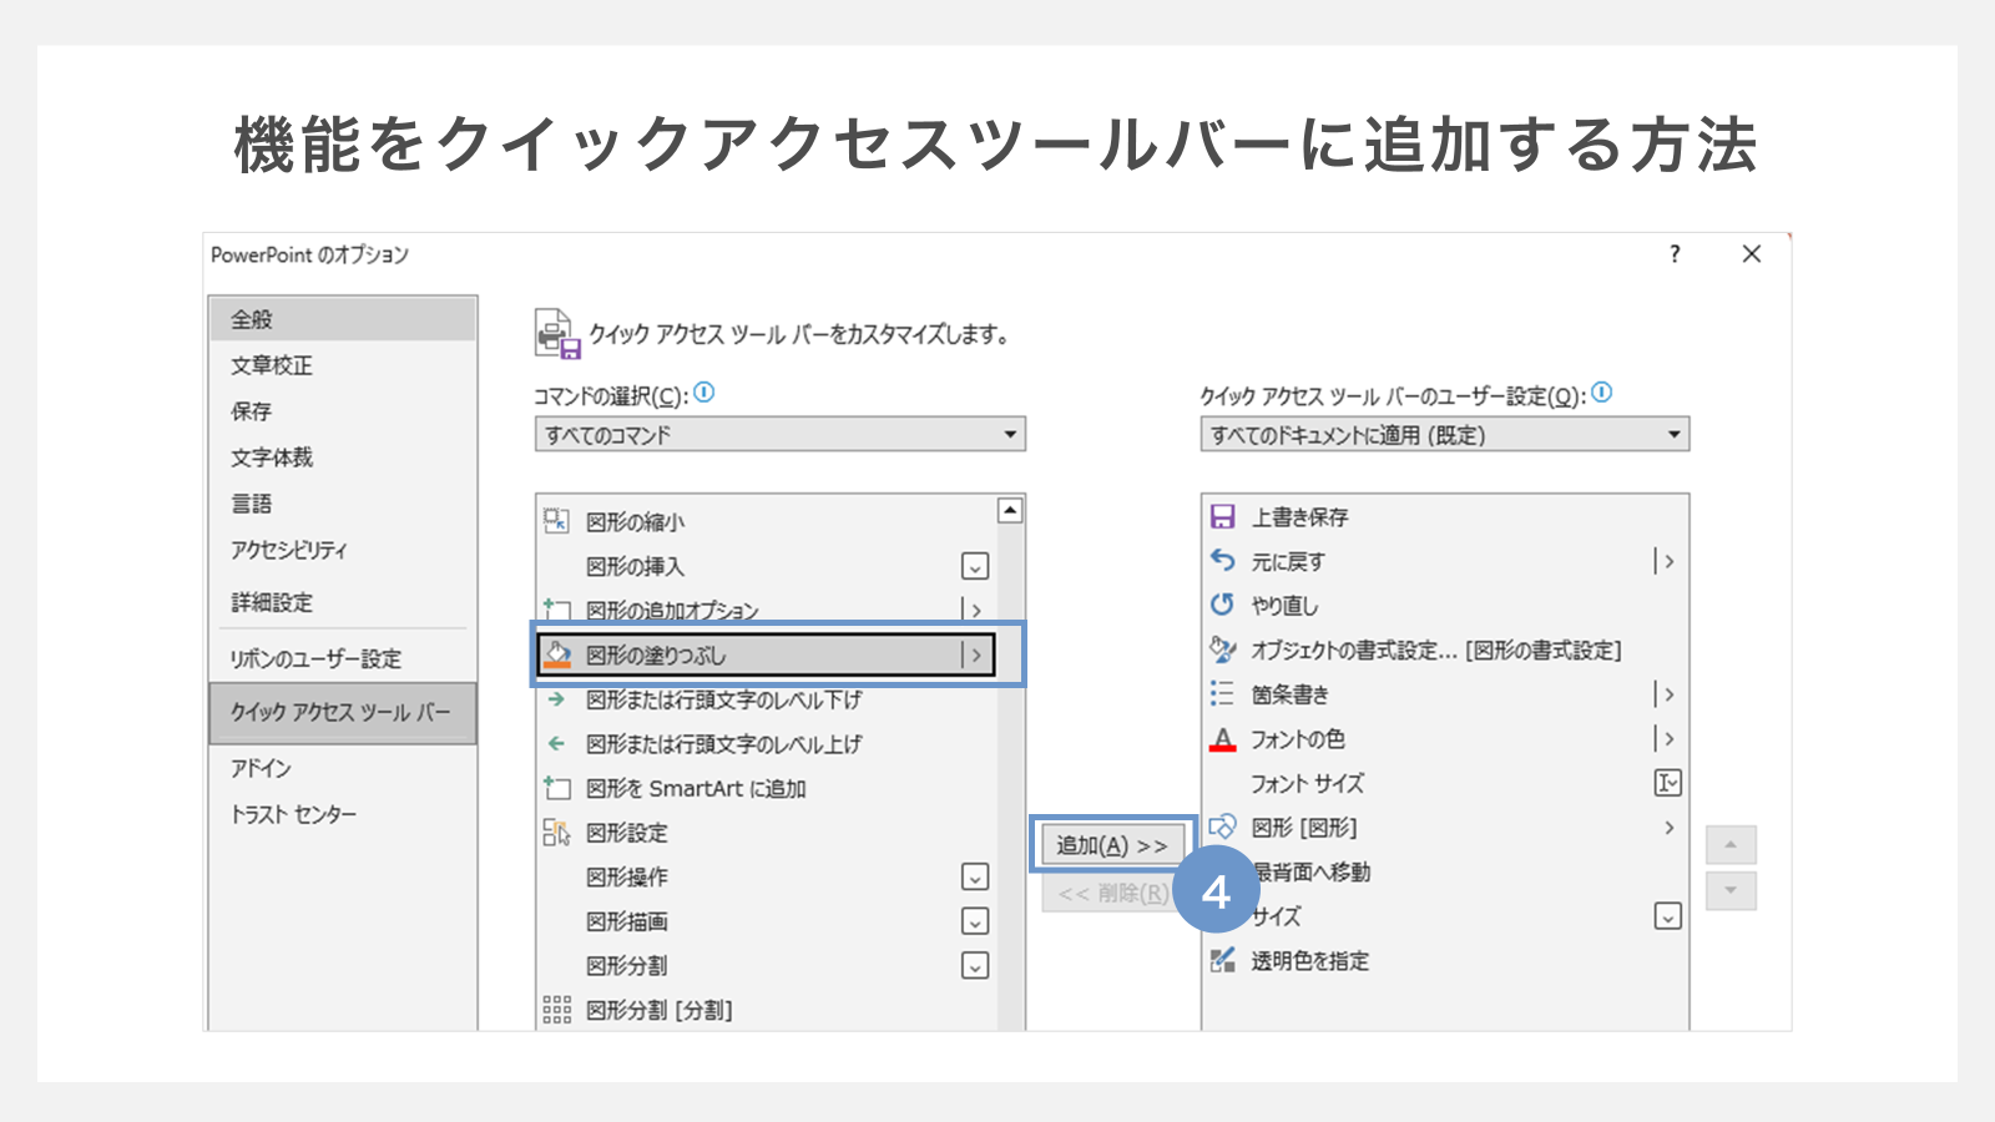Select the 図形操作 list item

click(x=766, y=877)
